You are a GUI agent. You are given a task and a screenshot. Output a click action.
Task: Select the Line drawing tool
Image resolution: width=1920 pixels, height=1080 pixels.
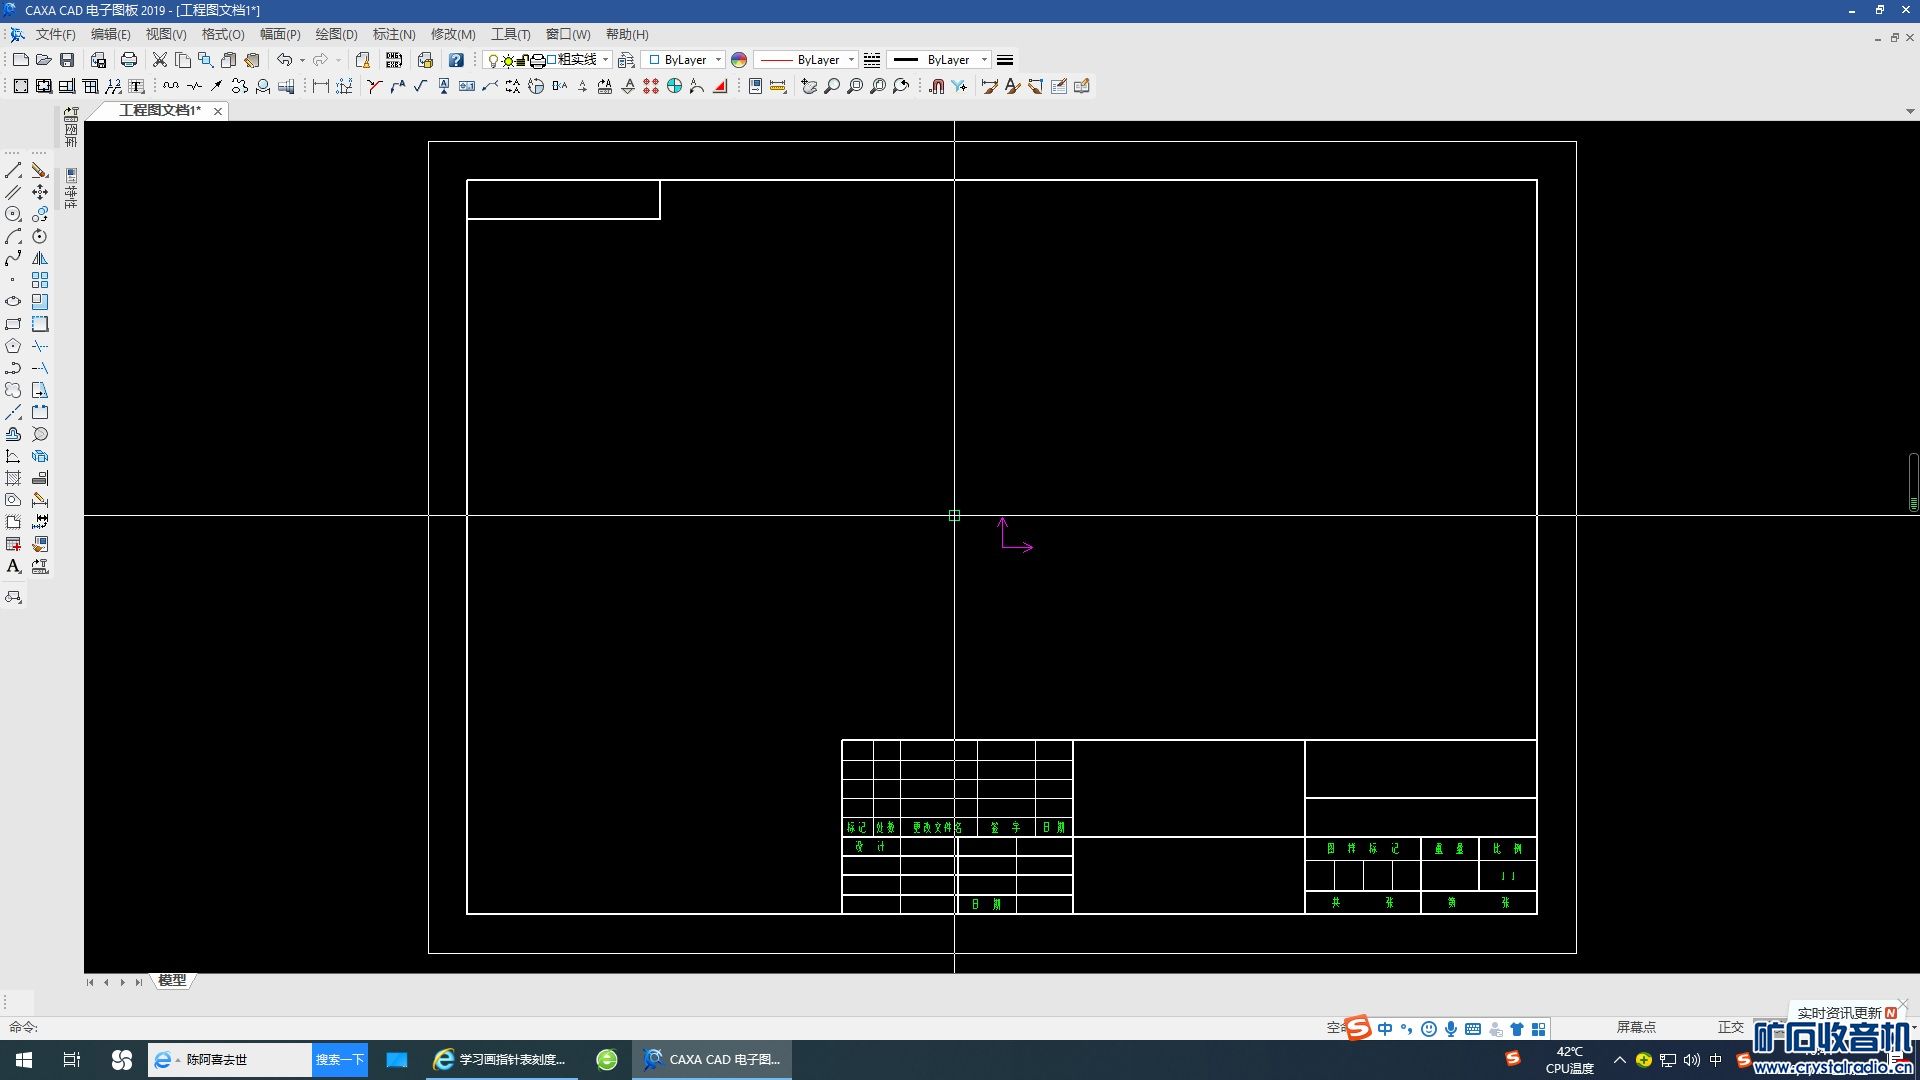pyautogui.click(x=13, y=171)
